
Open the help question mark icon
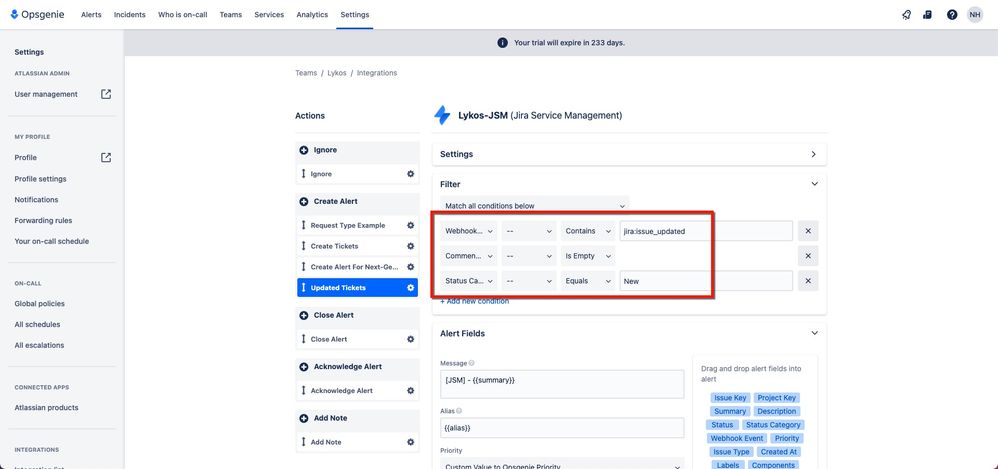click(x=952, y=15)
